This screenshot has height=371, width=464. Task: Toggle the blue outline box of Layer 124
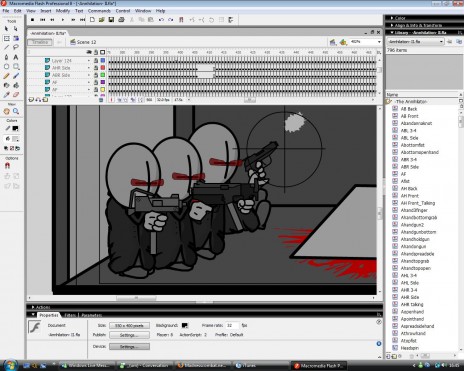103,60
